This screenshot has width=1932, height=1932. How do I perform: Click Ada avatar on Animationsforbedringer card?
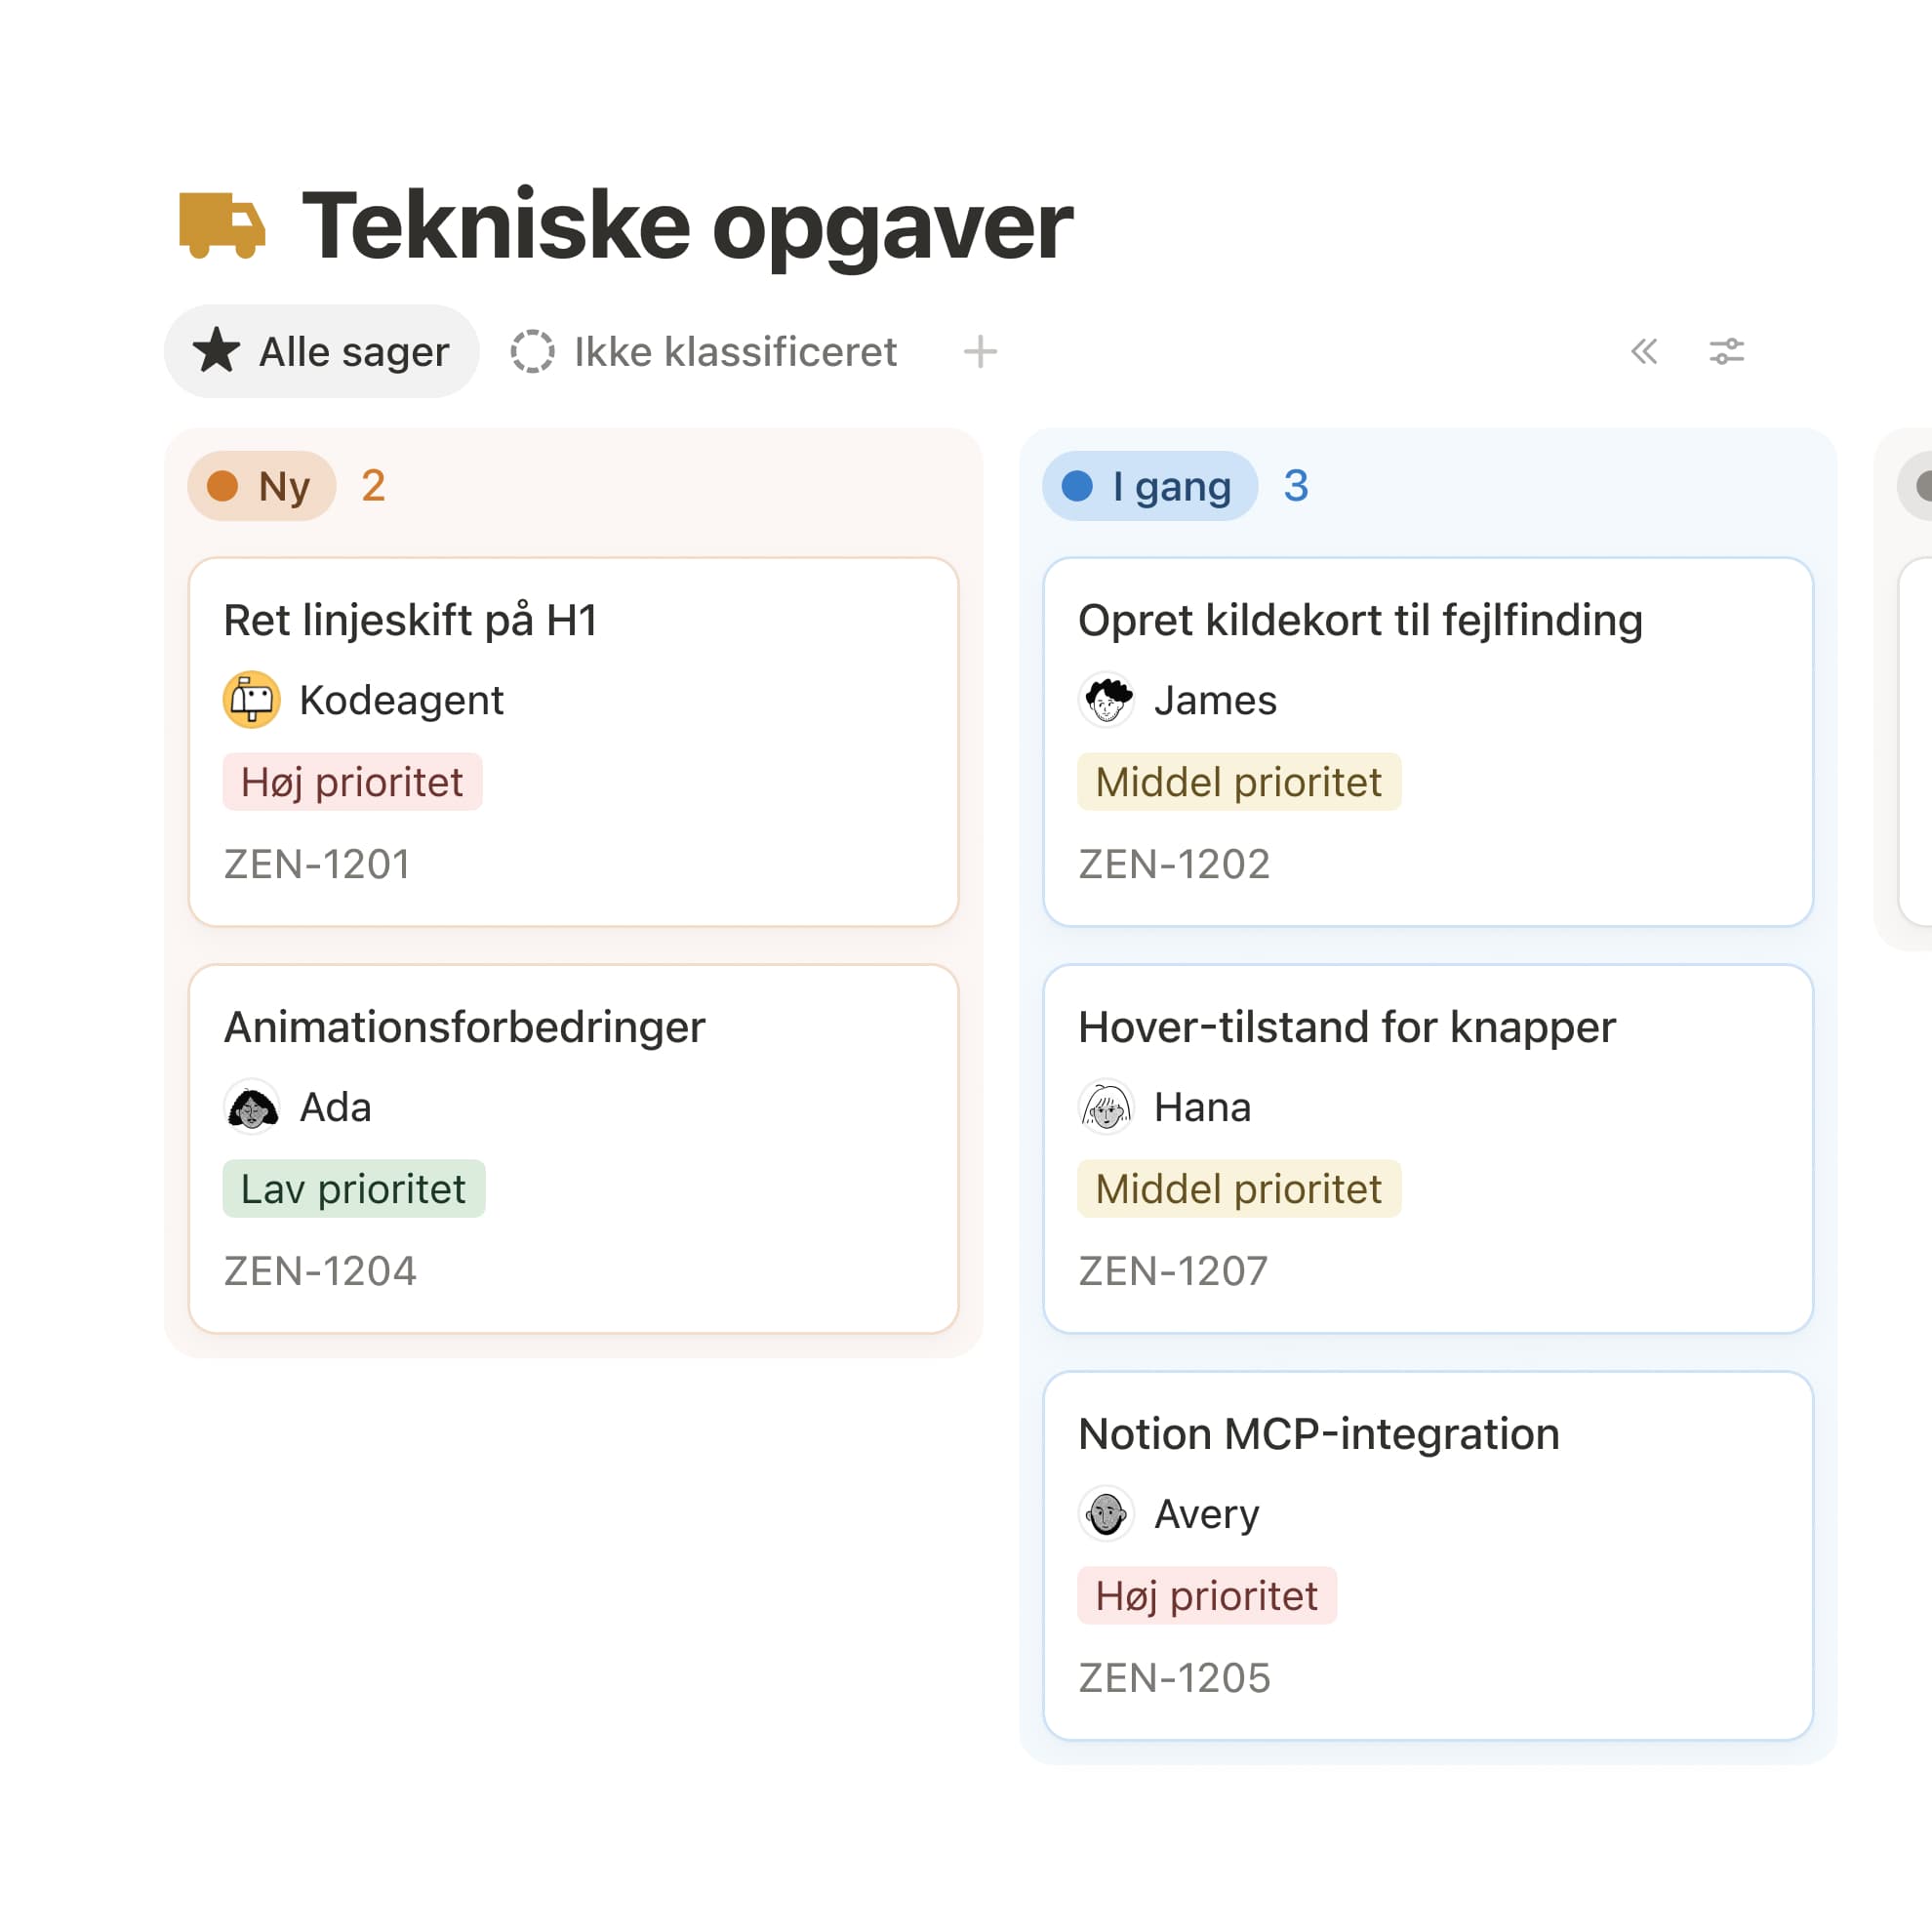(x=251, y=1107)
